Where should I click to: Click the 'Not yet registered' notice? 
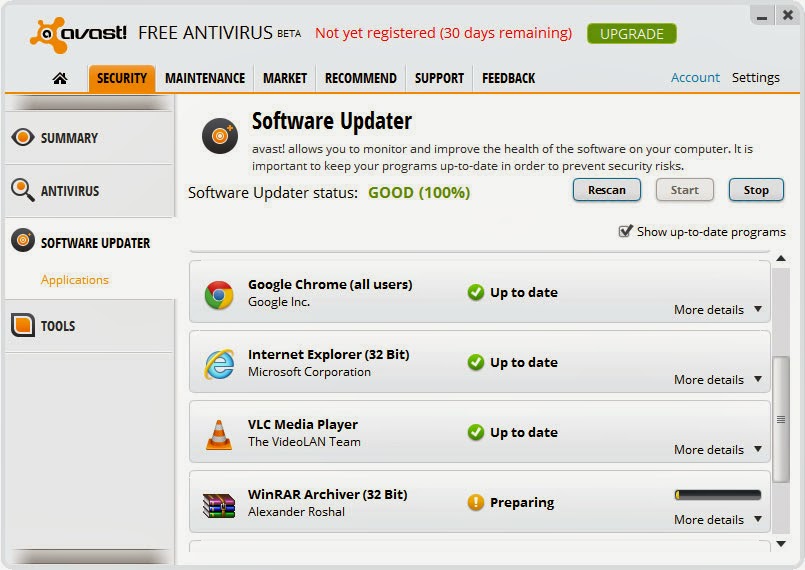443,33
